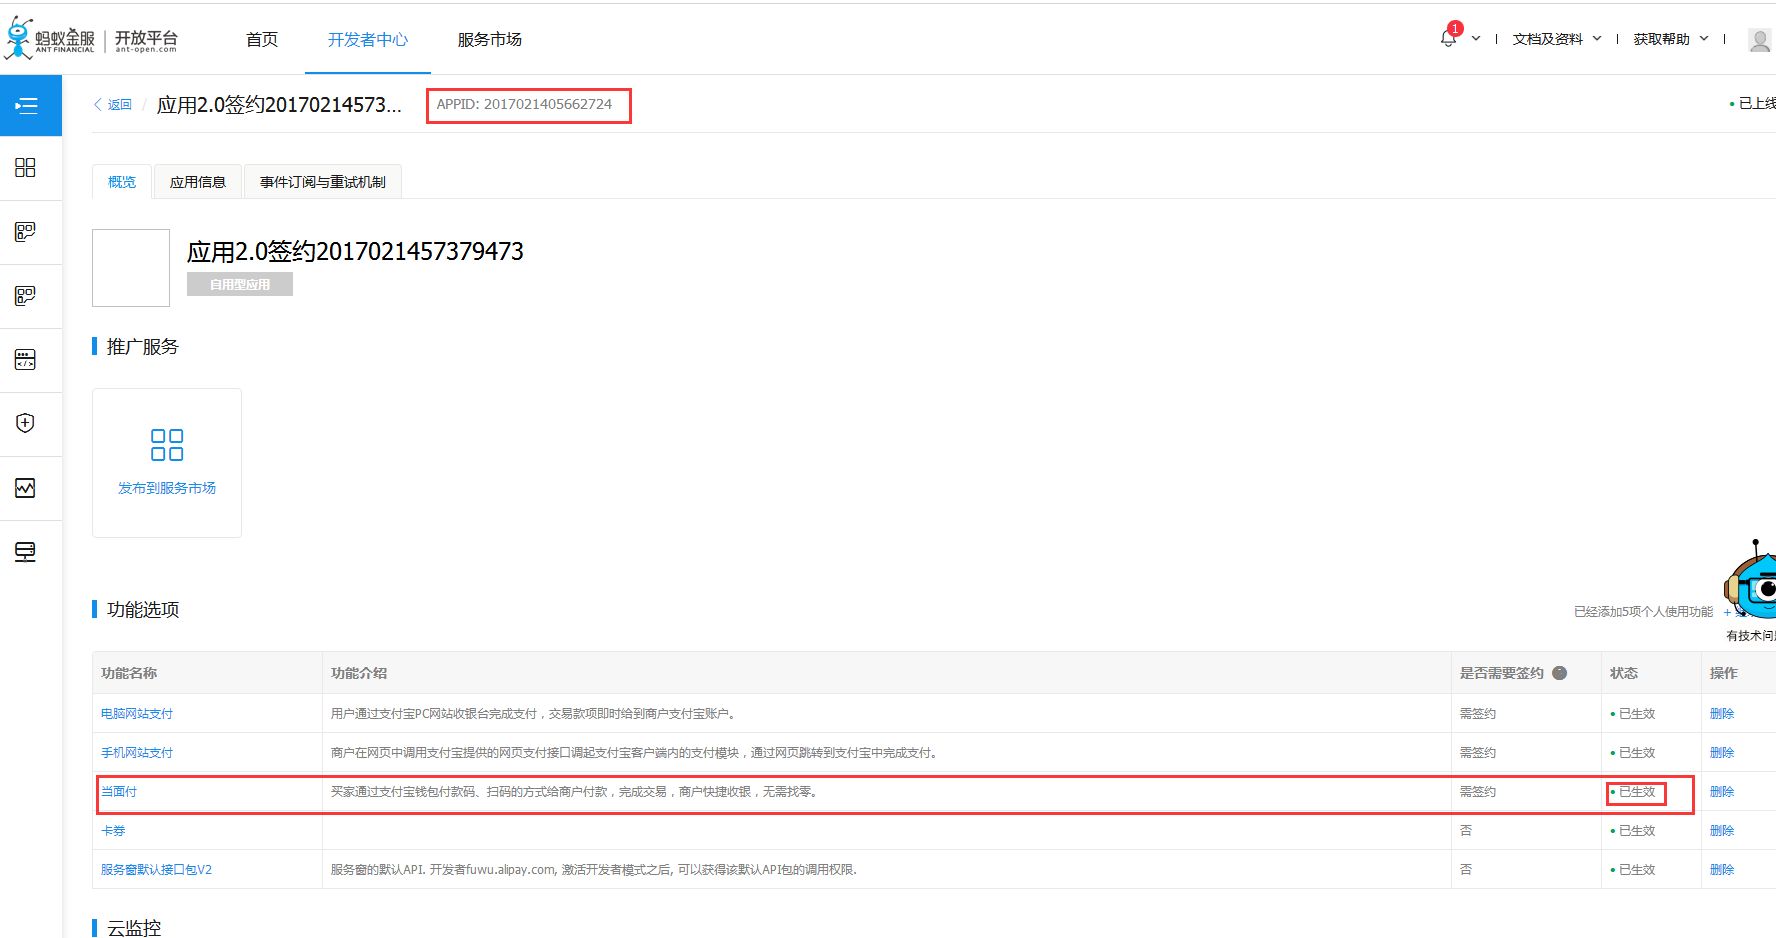Click the 状态 column header

1624,673
